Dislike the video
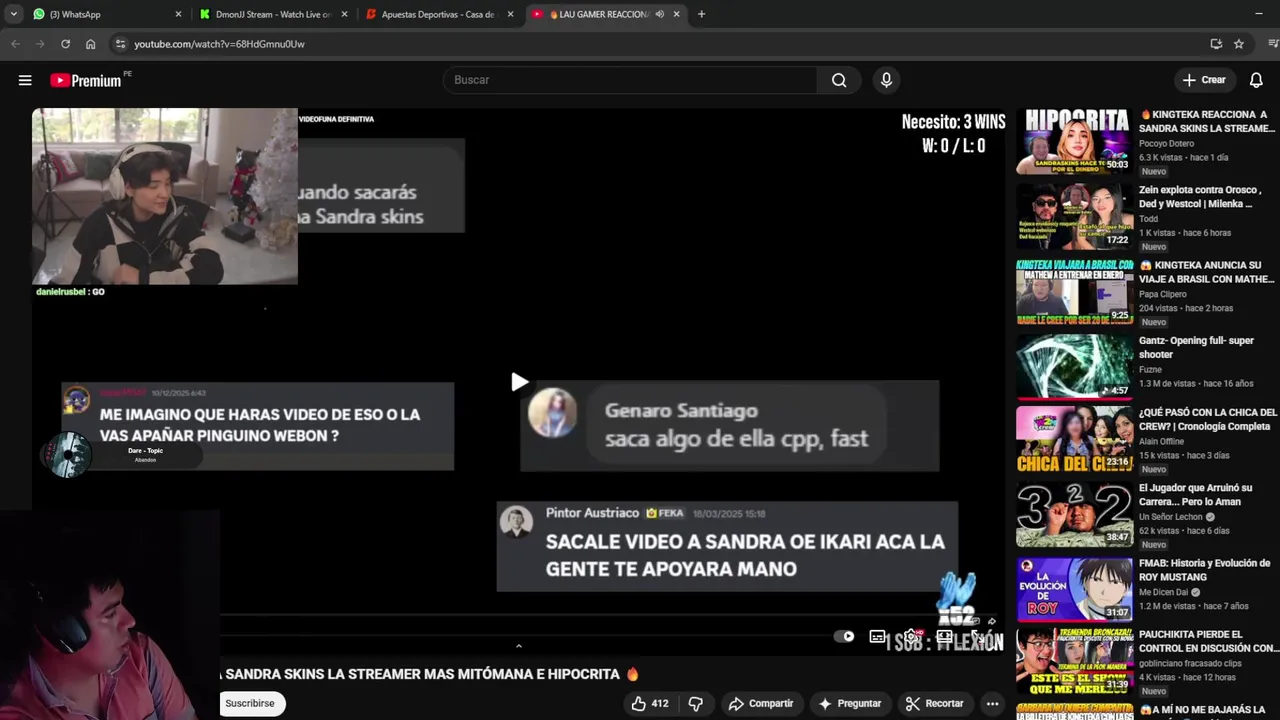Screen dimensions: 1280x720 (695, 703)
